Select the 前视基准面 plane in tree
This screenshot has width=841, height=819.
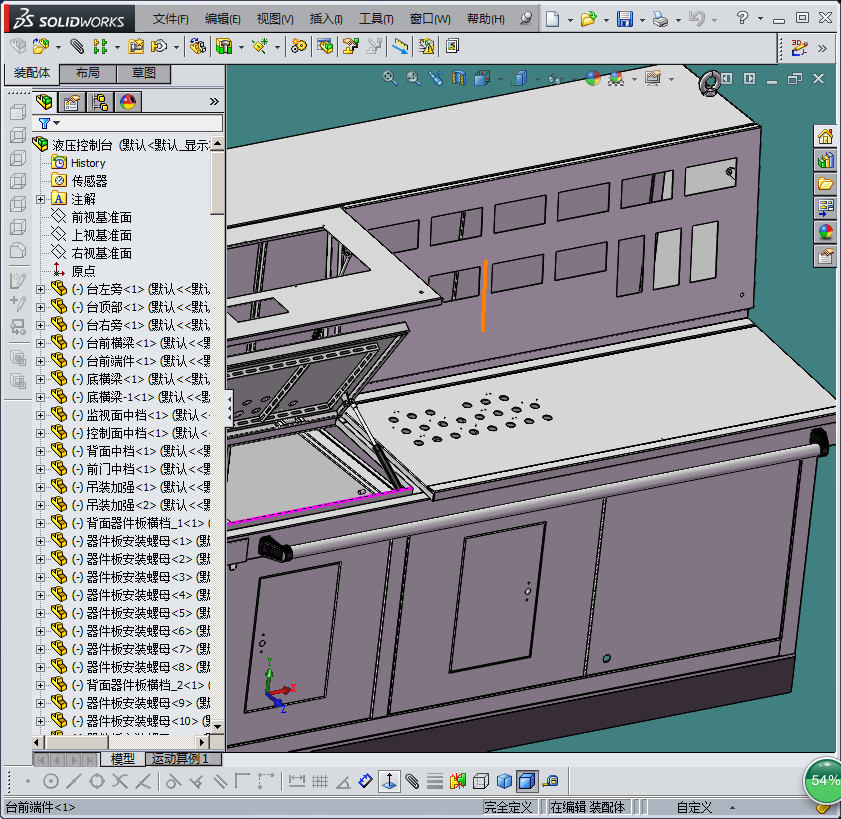click(x=101, y=217)
